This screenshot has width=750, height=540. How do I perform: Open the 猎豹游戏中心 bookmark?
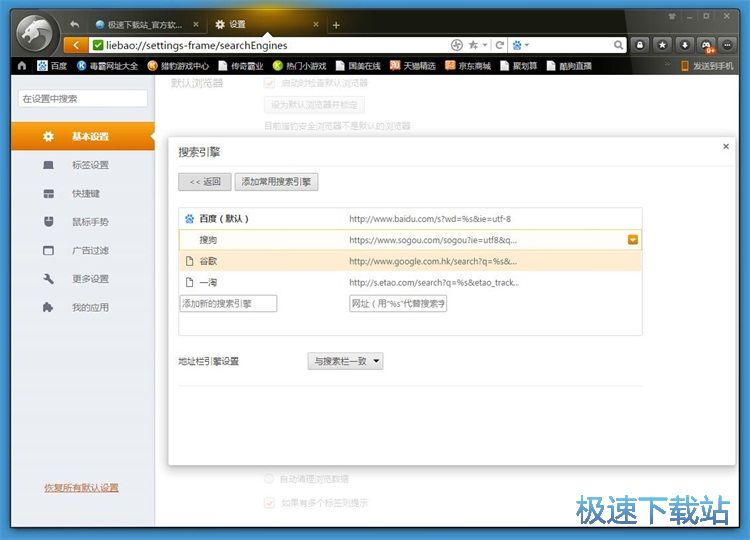coord(178,66)
